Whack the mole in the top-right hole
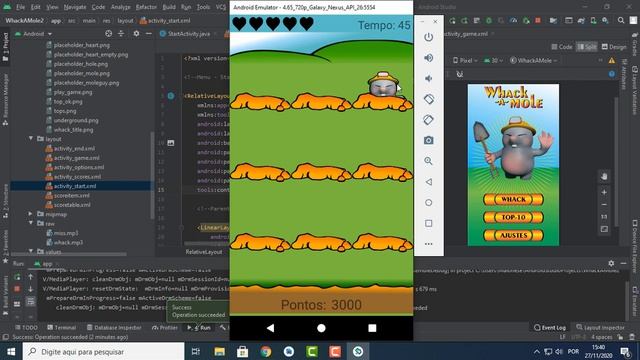 pyautogui.click(x=382, y=85)
